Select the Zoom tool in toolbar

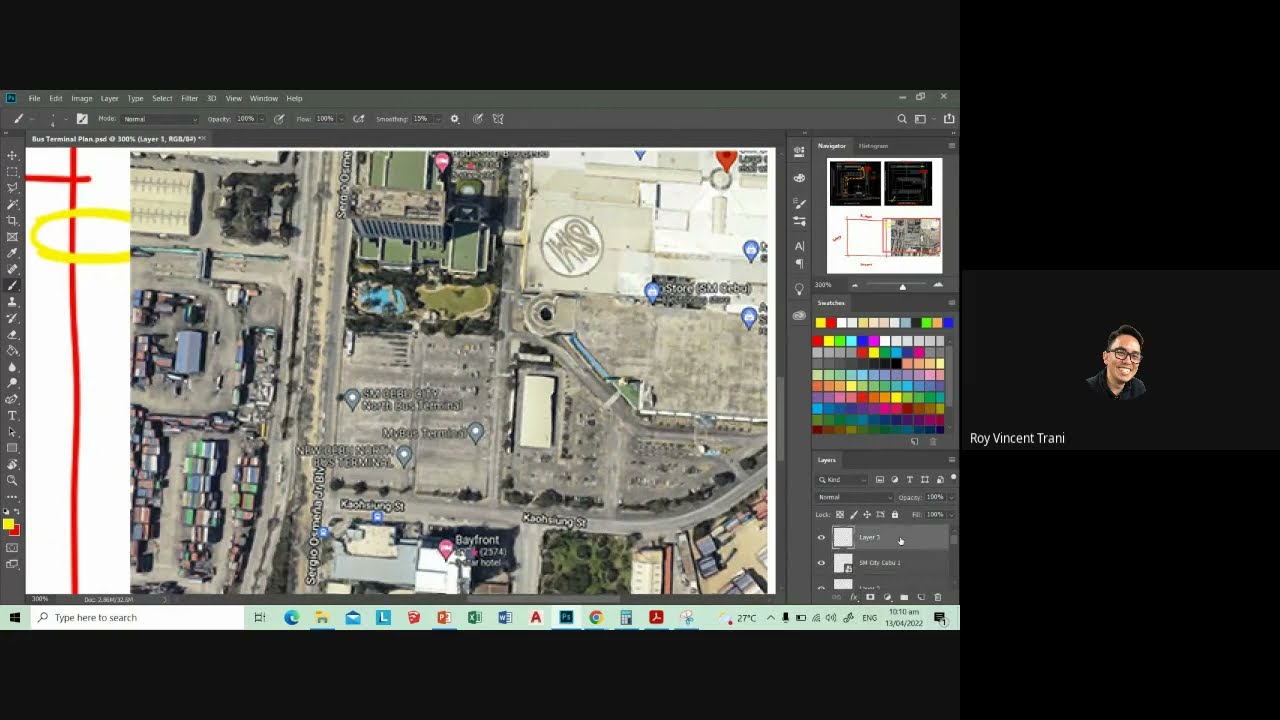(x=12, y=480)
